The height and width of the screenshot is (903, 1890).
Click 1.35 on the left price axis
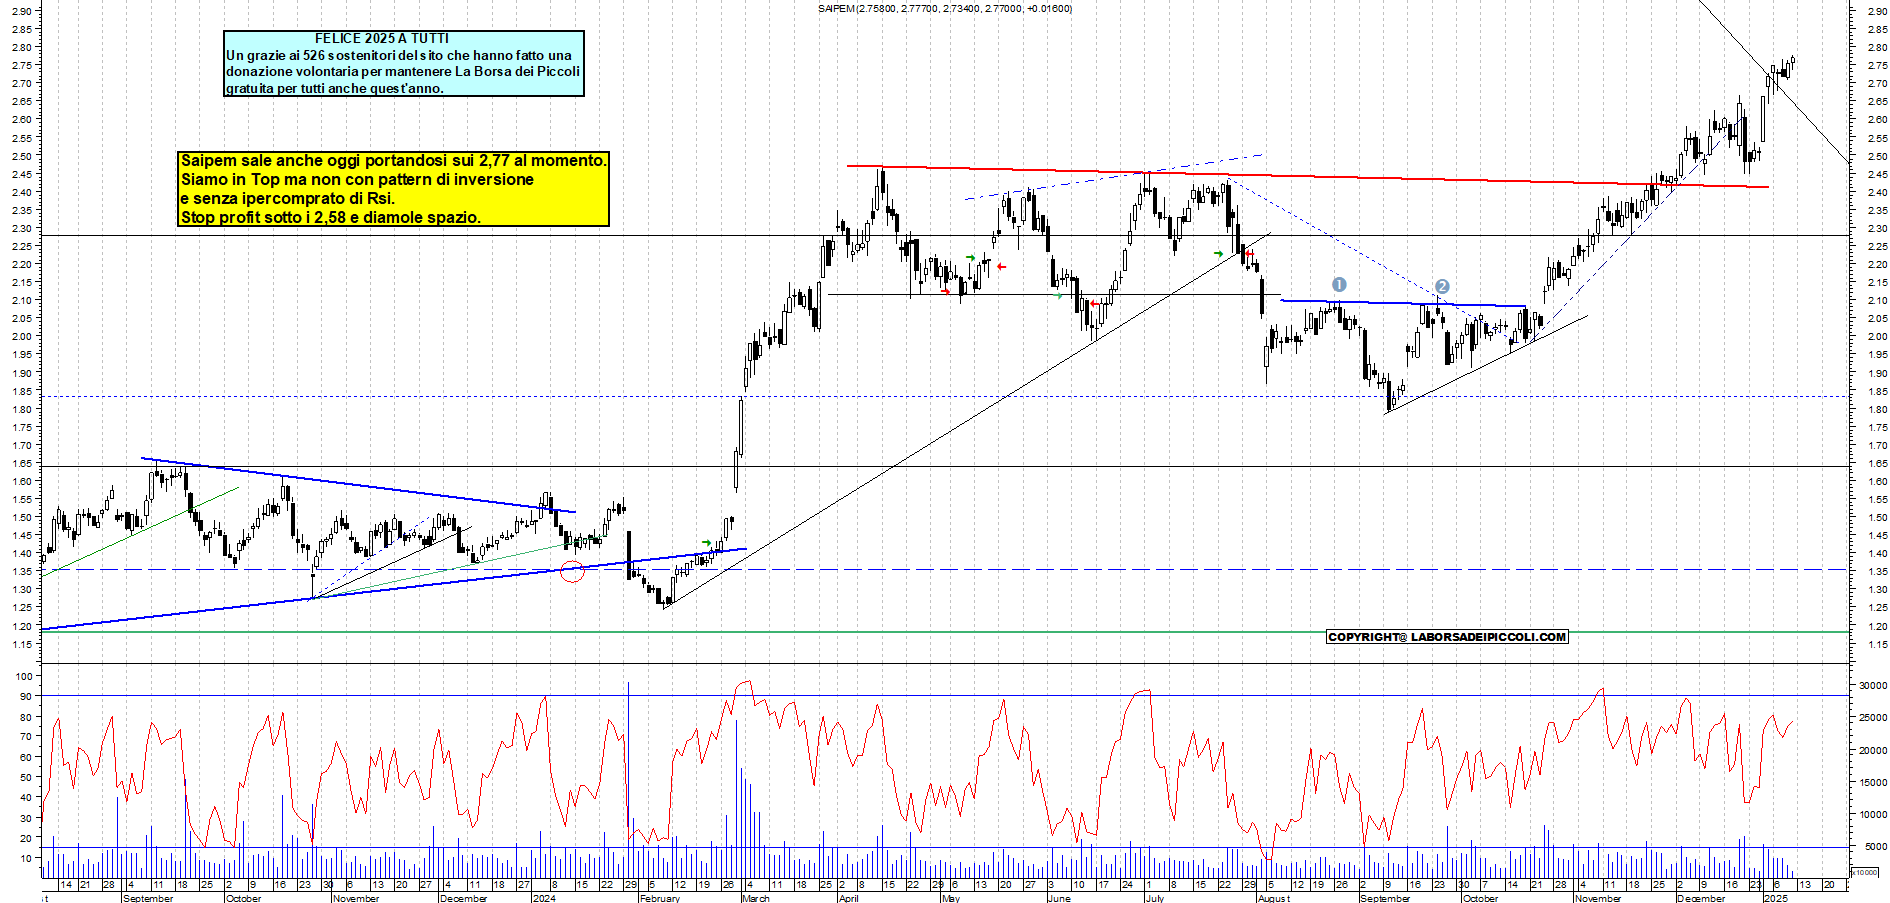[x=22, y=572]
